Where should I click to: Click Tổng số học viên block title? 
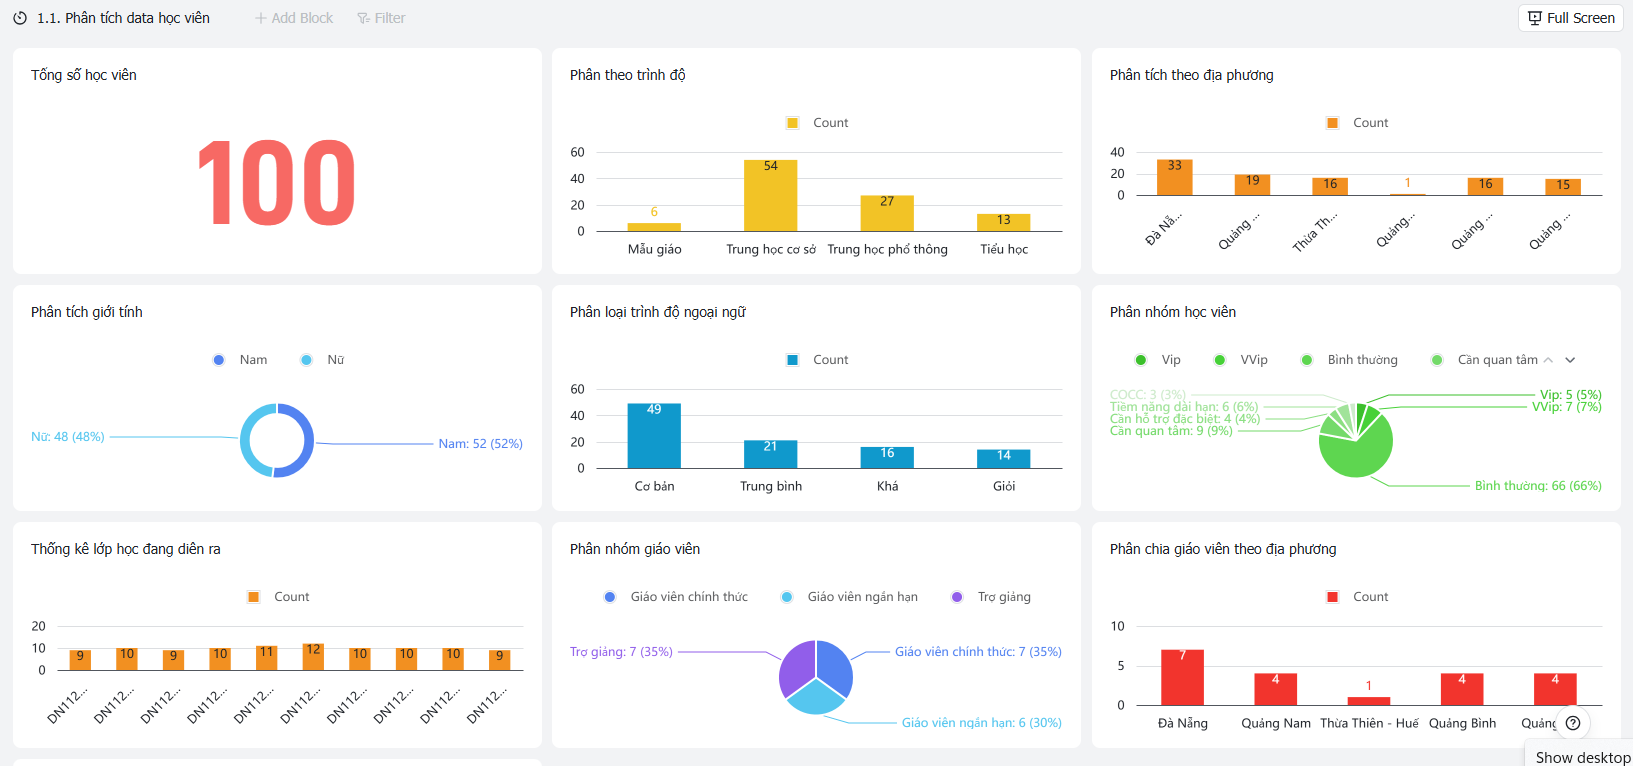[x=84, y=75]
